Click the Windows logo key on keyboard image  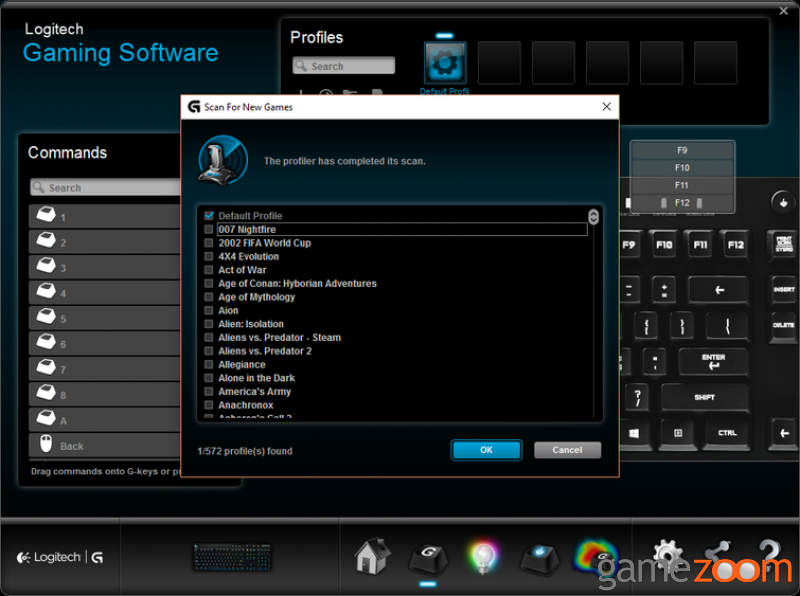coord(634,434)
